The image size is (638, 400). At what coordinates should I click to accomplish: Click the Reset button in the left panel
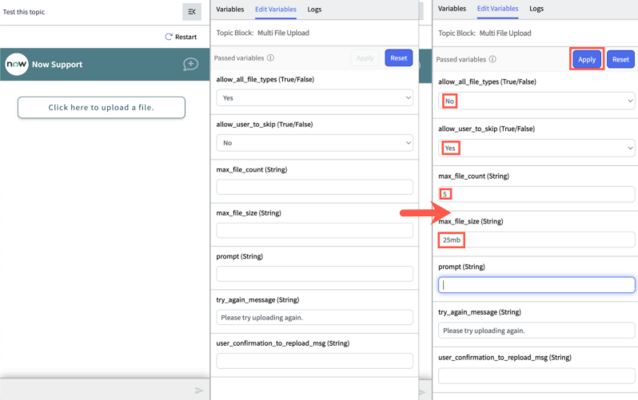398,58
